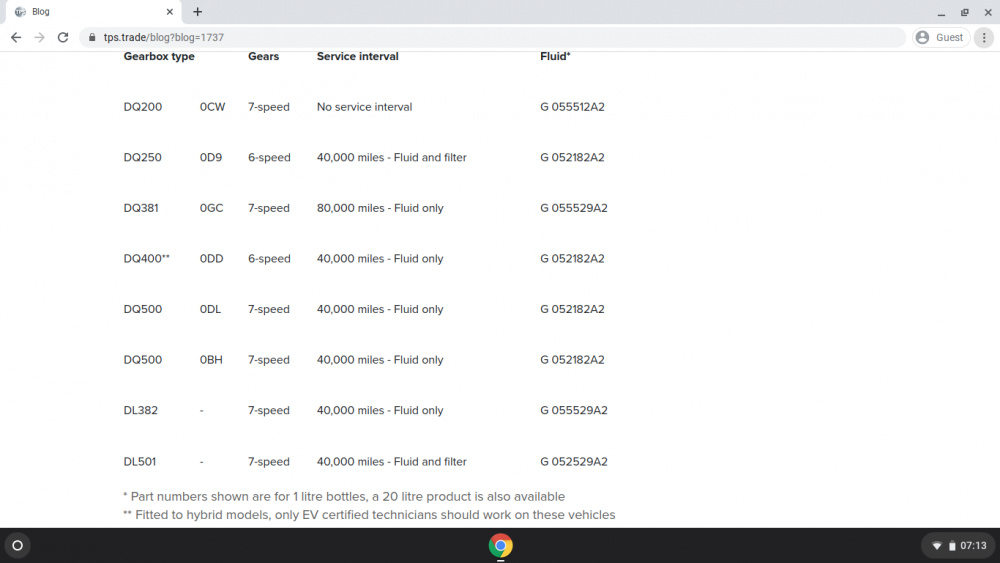This screenshot has width=1000, height=563.
Task: Select DQ400** gearbox cell
Action: 147,258
